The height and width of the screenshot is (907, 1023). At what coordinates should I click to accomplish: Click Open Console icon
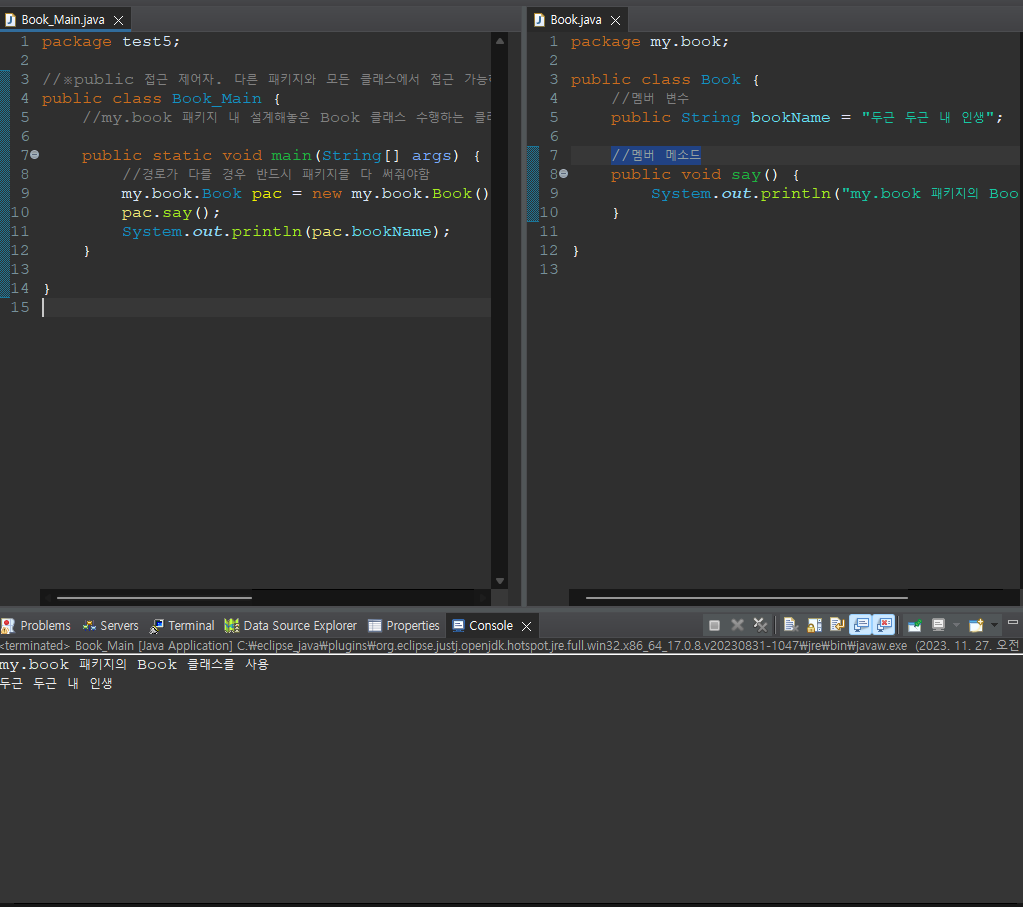click(x=976, y=625)
